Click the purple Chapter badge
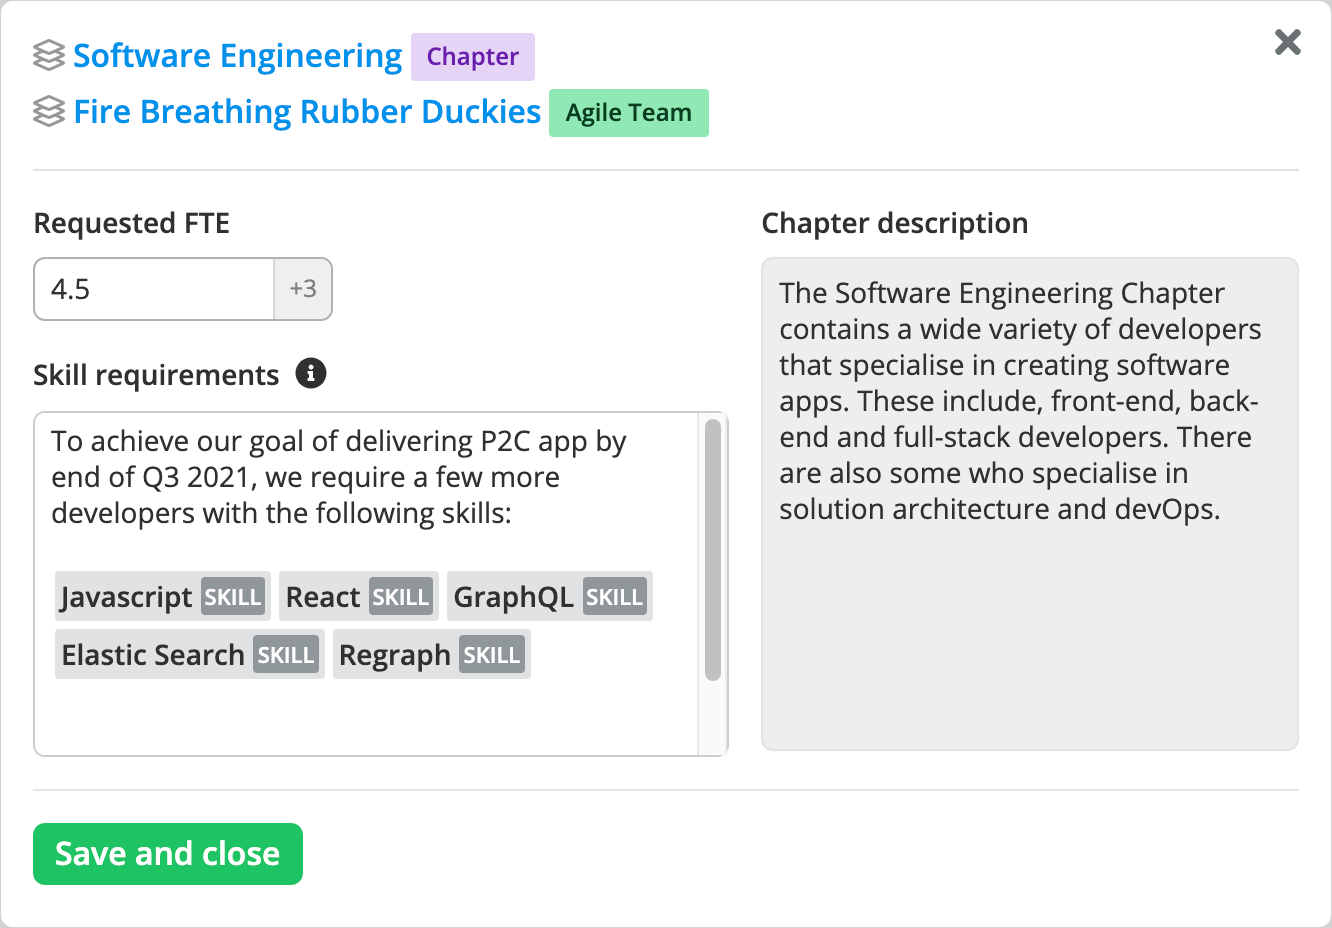 pos(472,57)
